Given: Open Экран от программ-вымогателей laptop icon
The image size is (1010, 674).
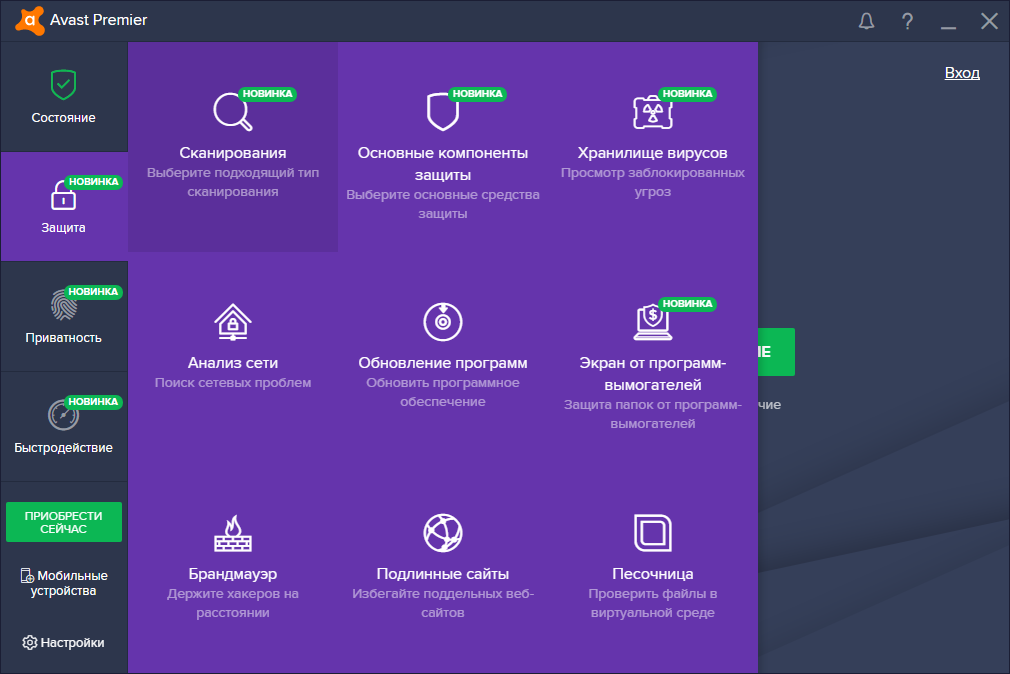Looking at the screenshot, I should (x=652, y=322).
